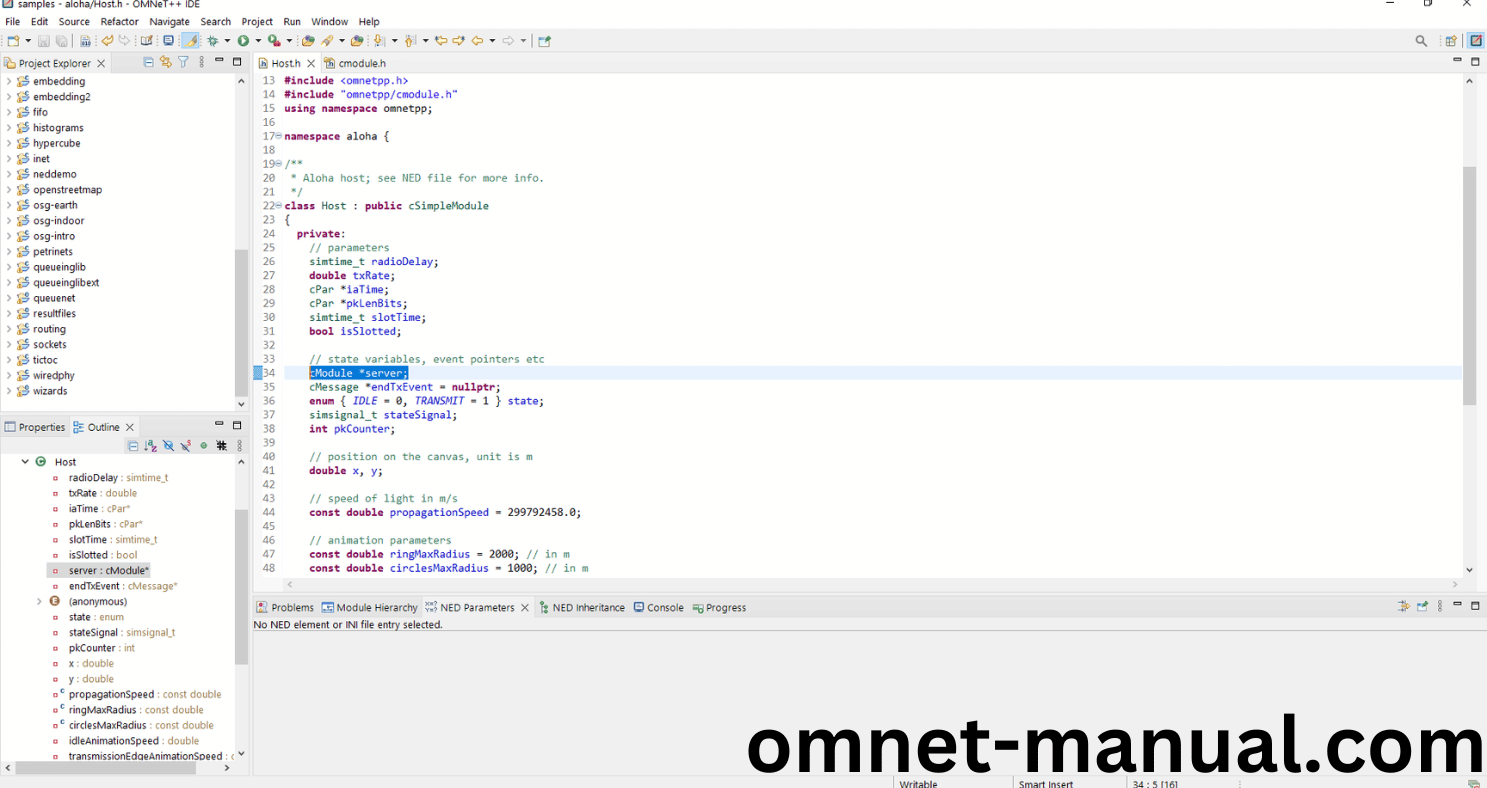
Task: Switch to the cmodule.h editor tab
Action: coord(361,63)
